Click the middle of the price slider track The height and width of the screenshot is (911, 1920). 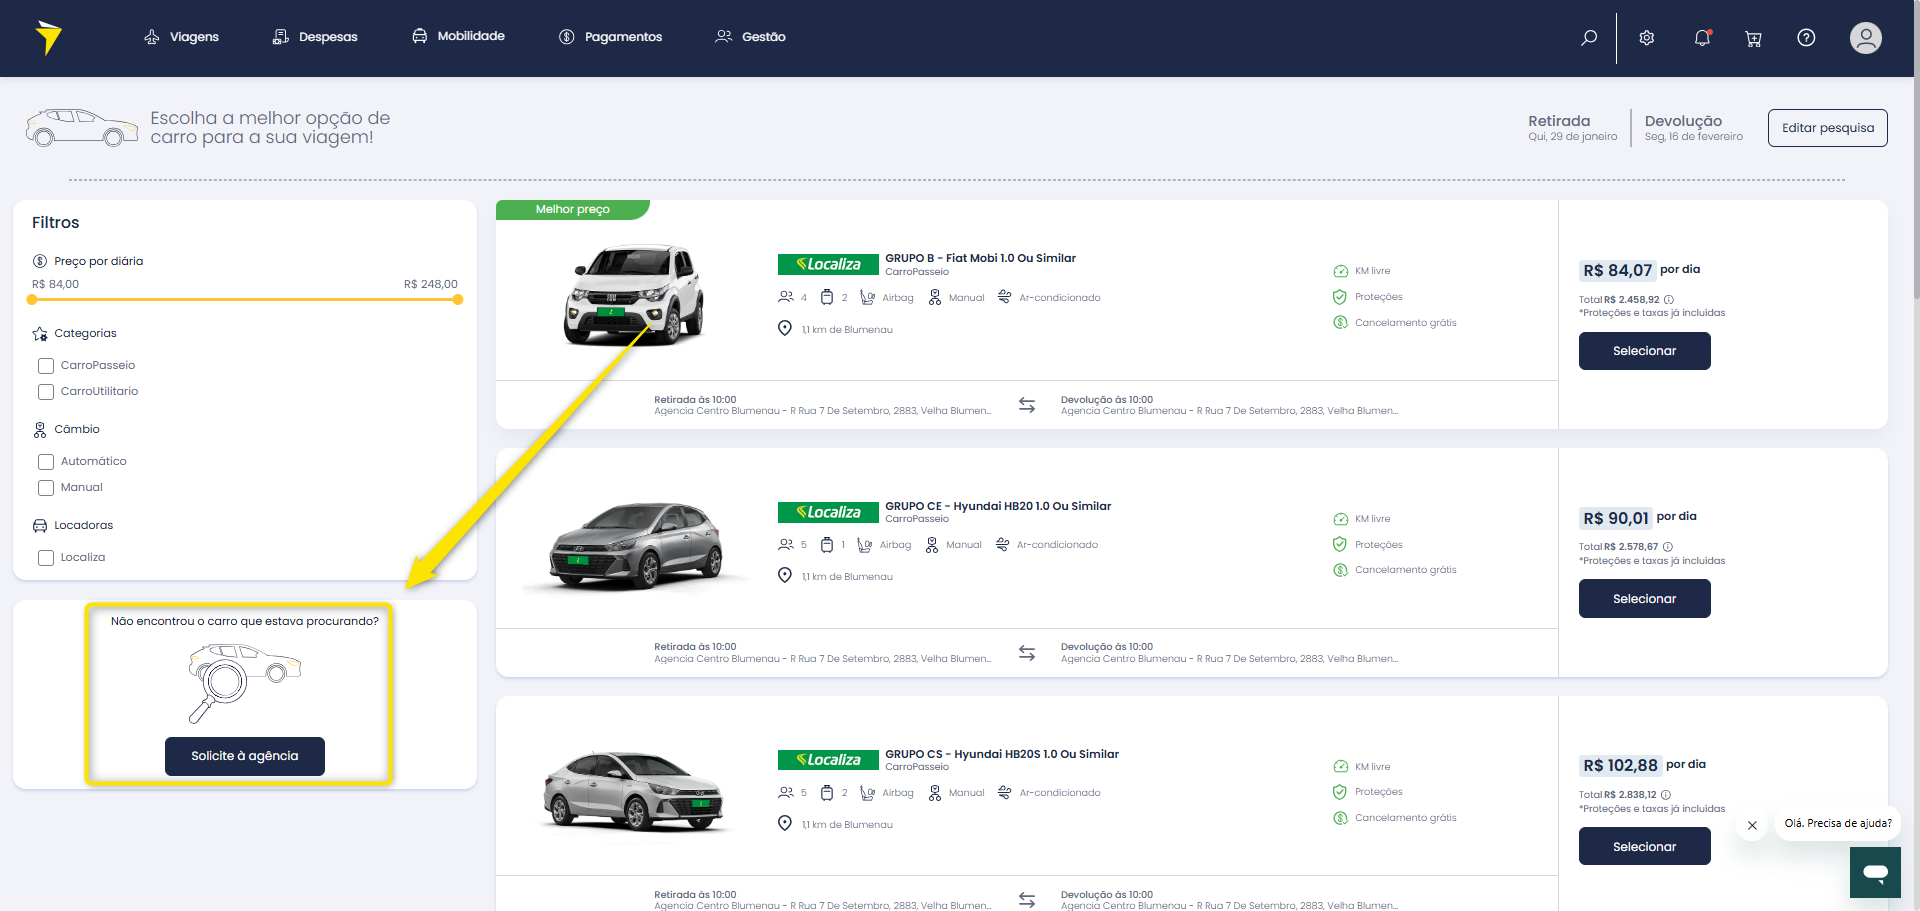tap(245, 300)
